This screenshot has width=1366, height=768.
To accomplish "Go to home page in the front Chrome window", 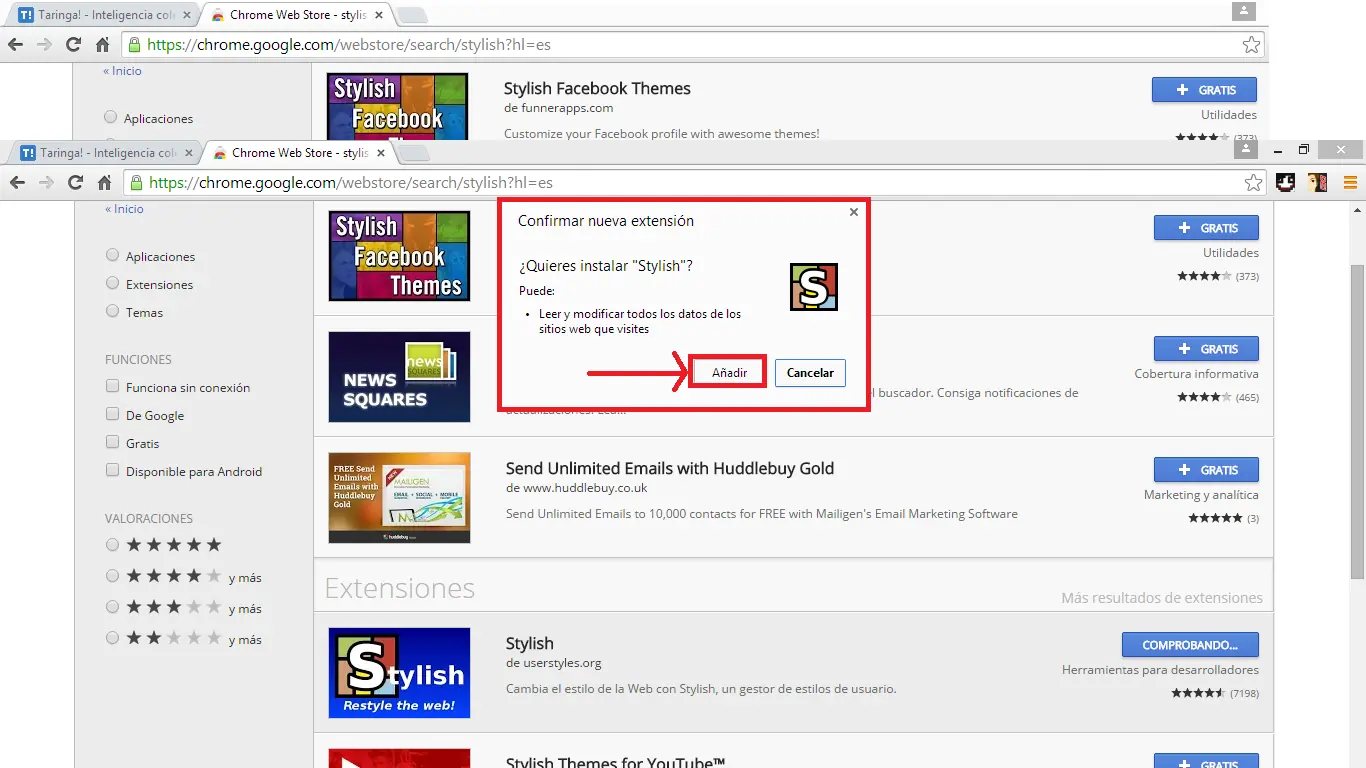I will click(104, 183).
